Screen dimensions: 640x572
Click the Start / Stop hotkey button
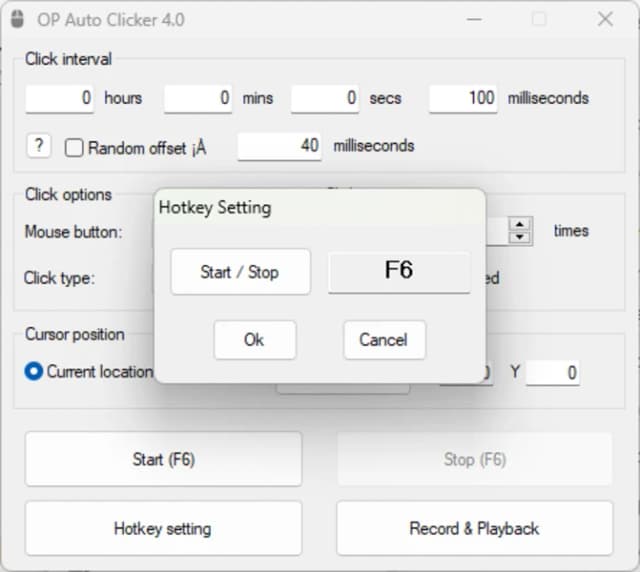(x=241, y=272)
